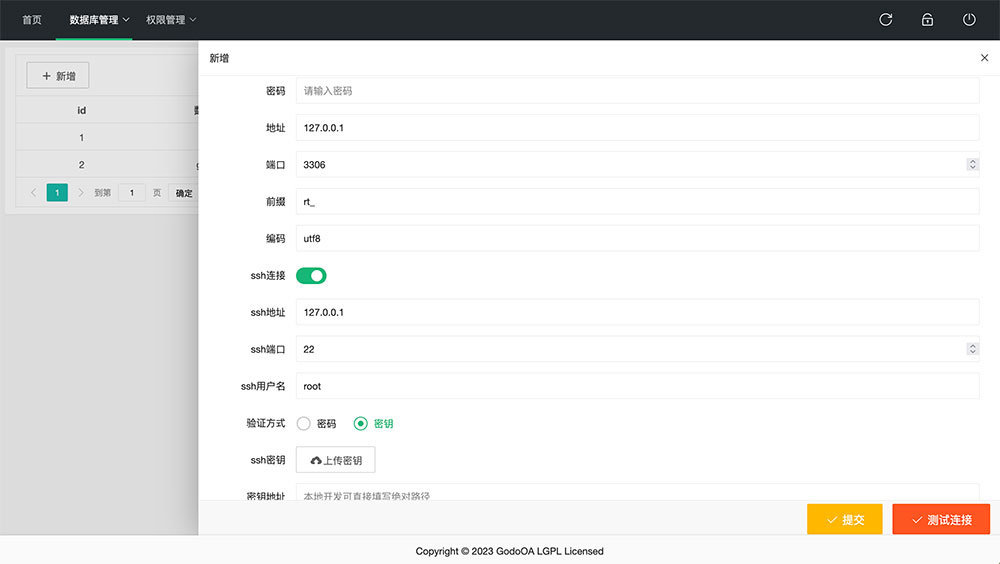Click the refresh icon in top bar
The height and width of the screenshot is (564, 1000).
coord(885,20)
